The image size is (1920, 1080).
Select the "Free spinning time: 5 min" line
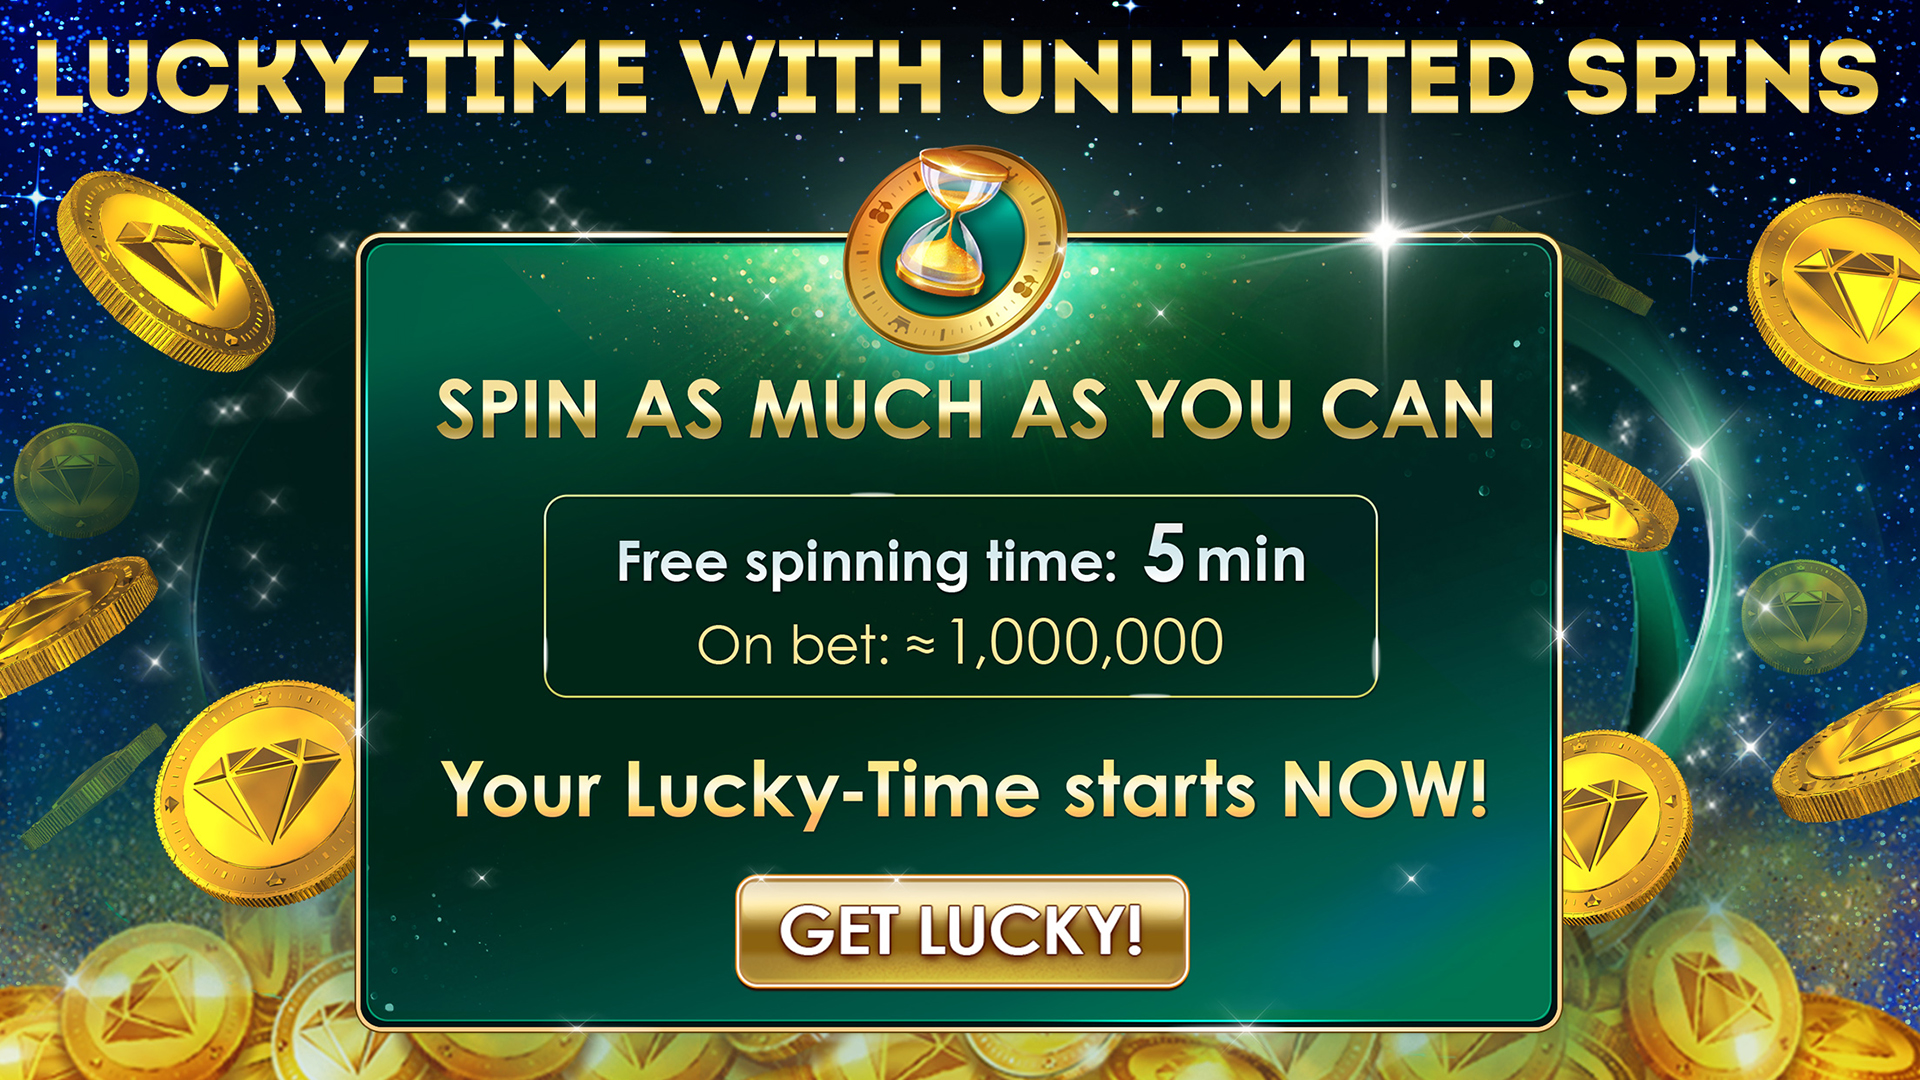tap(961, 556)
